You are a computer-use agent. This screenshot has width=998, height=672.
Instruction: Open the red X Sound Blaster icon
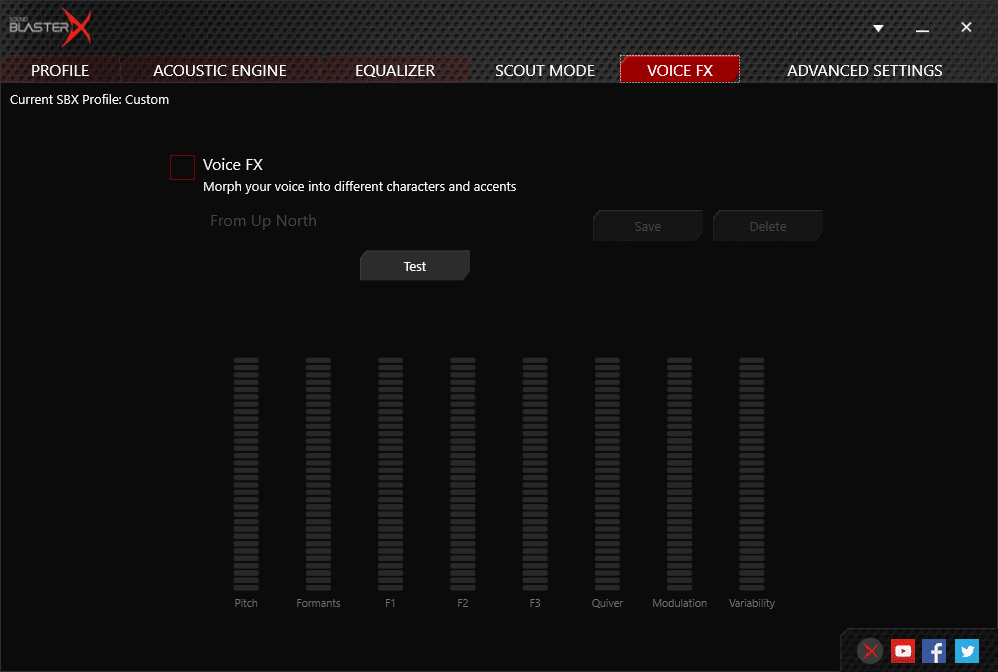coord(870,651)
